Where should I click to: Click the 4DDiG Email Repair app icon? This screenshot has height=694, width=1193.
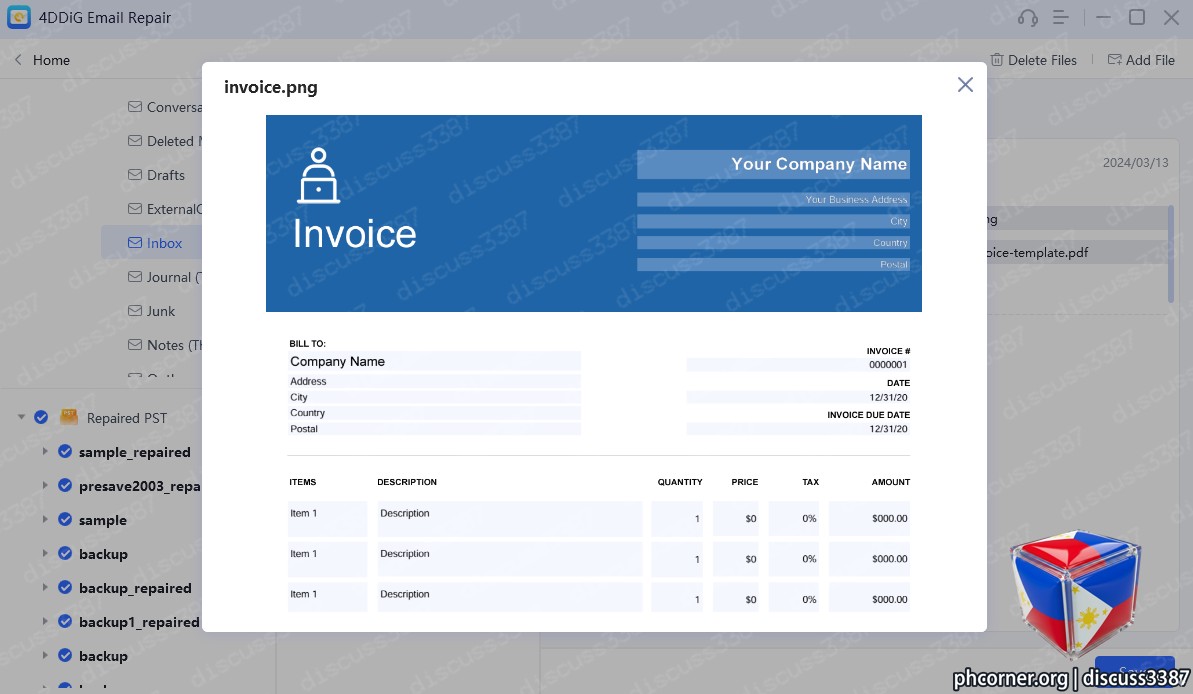[18, 17]
